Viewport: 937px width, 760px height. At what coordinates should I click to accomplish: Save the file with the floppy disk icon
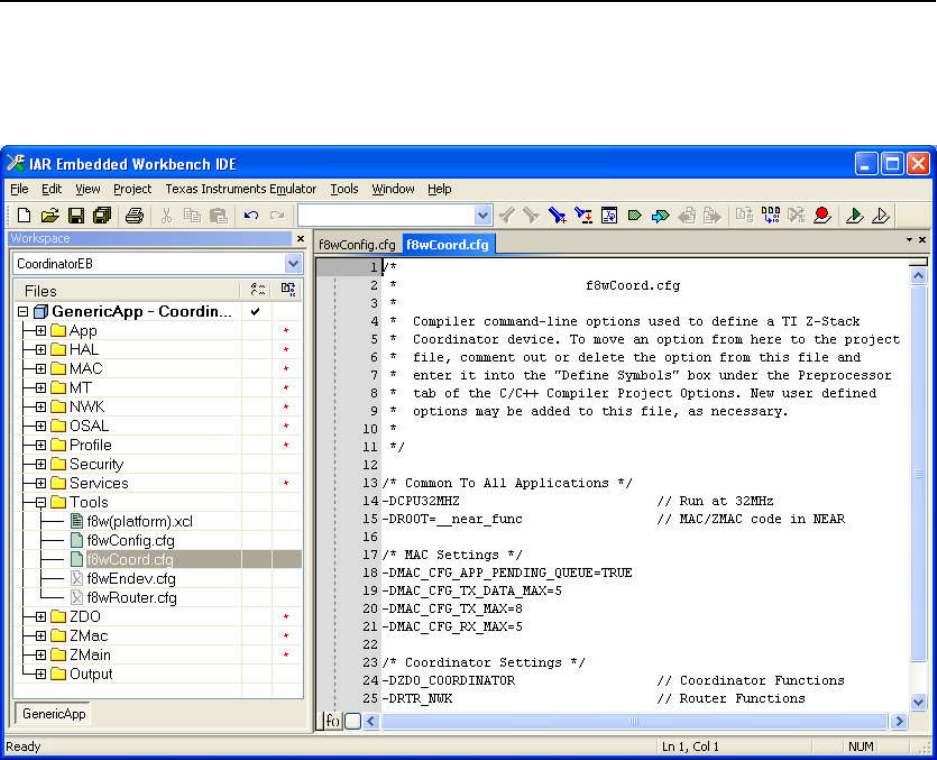(x=75, y=215)
